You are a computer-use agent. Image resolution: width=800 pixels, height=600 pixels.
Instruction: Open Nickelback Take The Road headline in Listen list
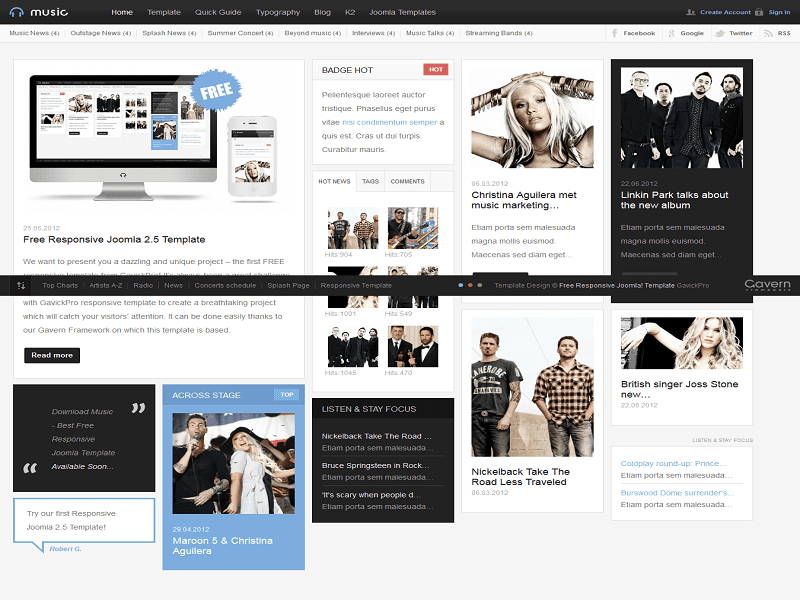[377, 436]
